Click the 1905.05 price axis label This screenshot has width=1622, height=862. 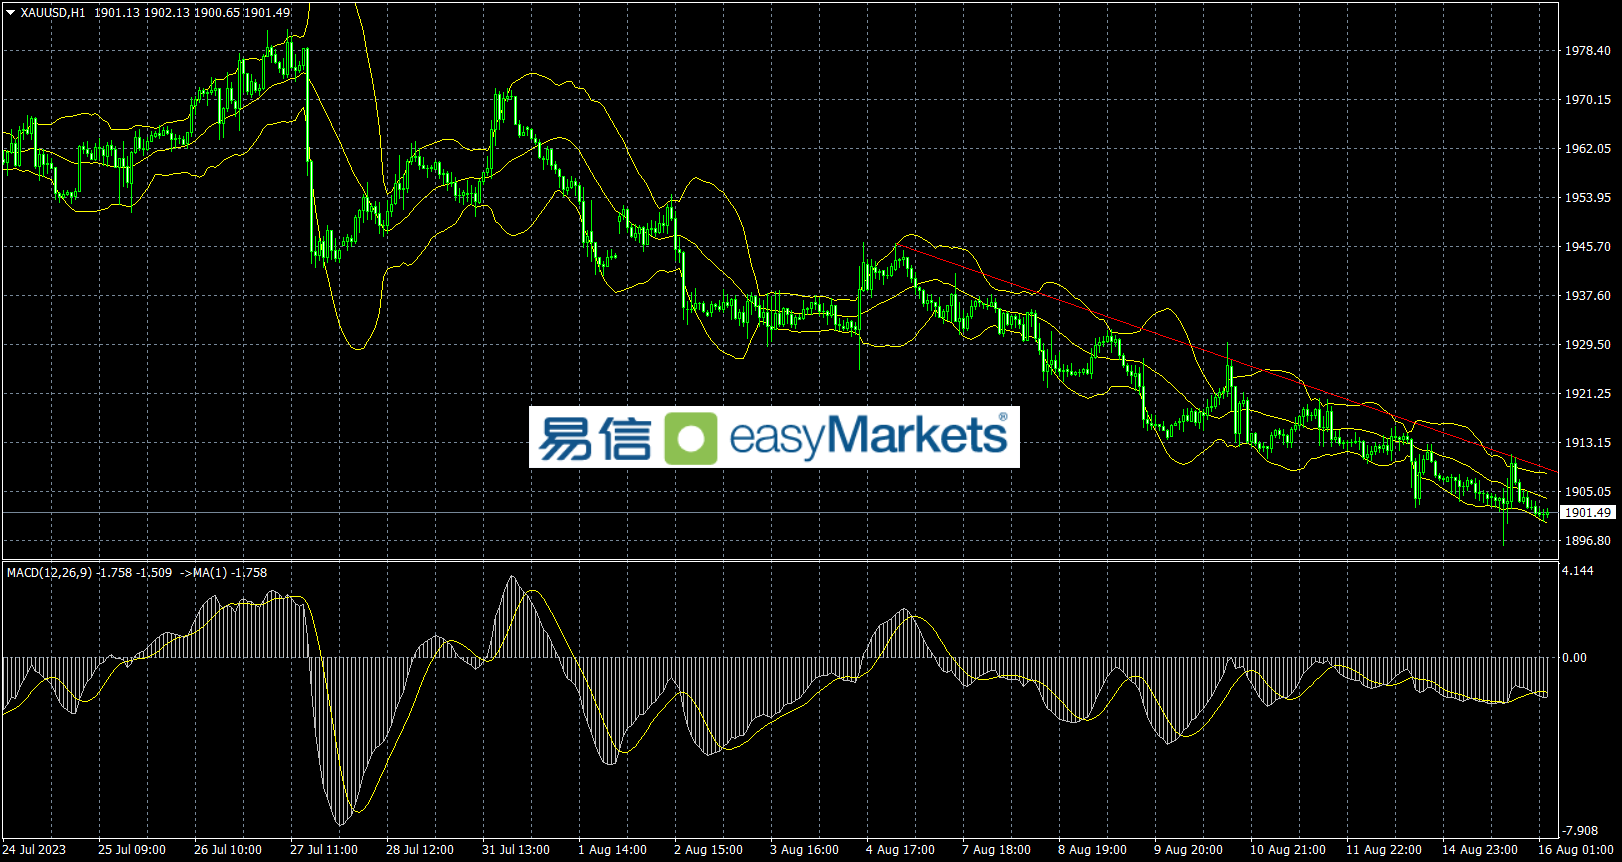[x=1588, y=492]
